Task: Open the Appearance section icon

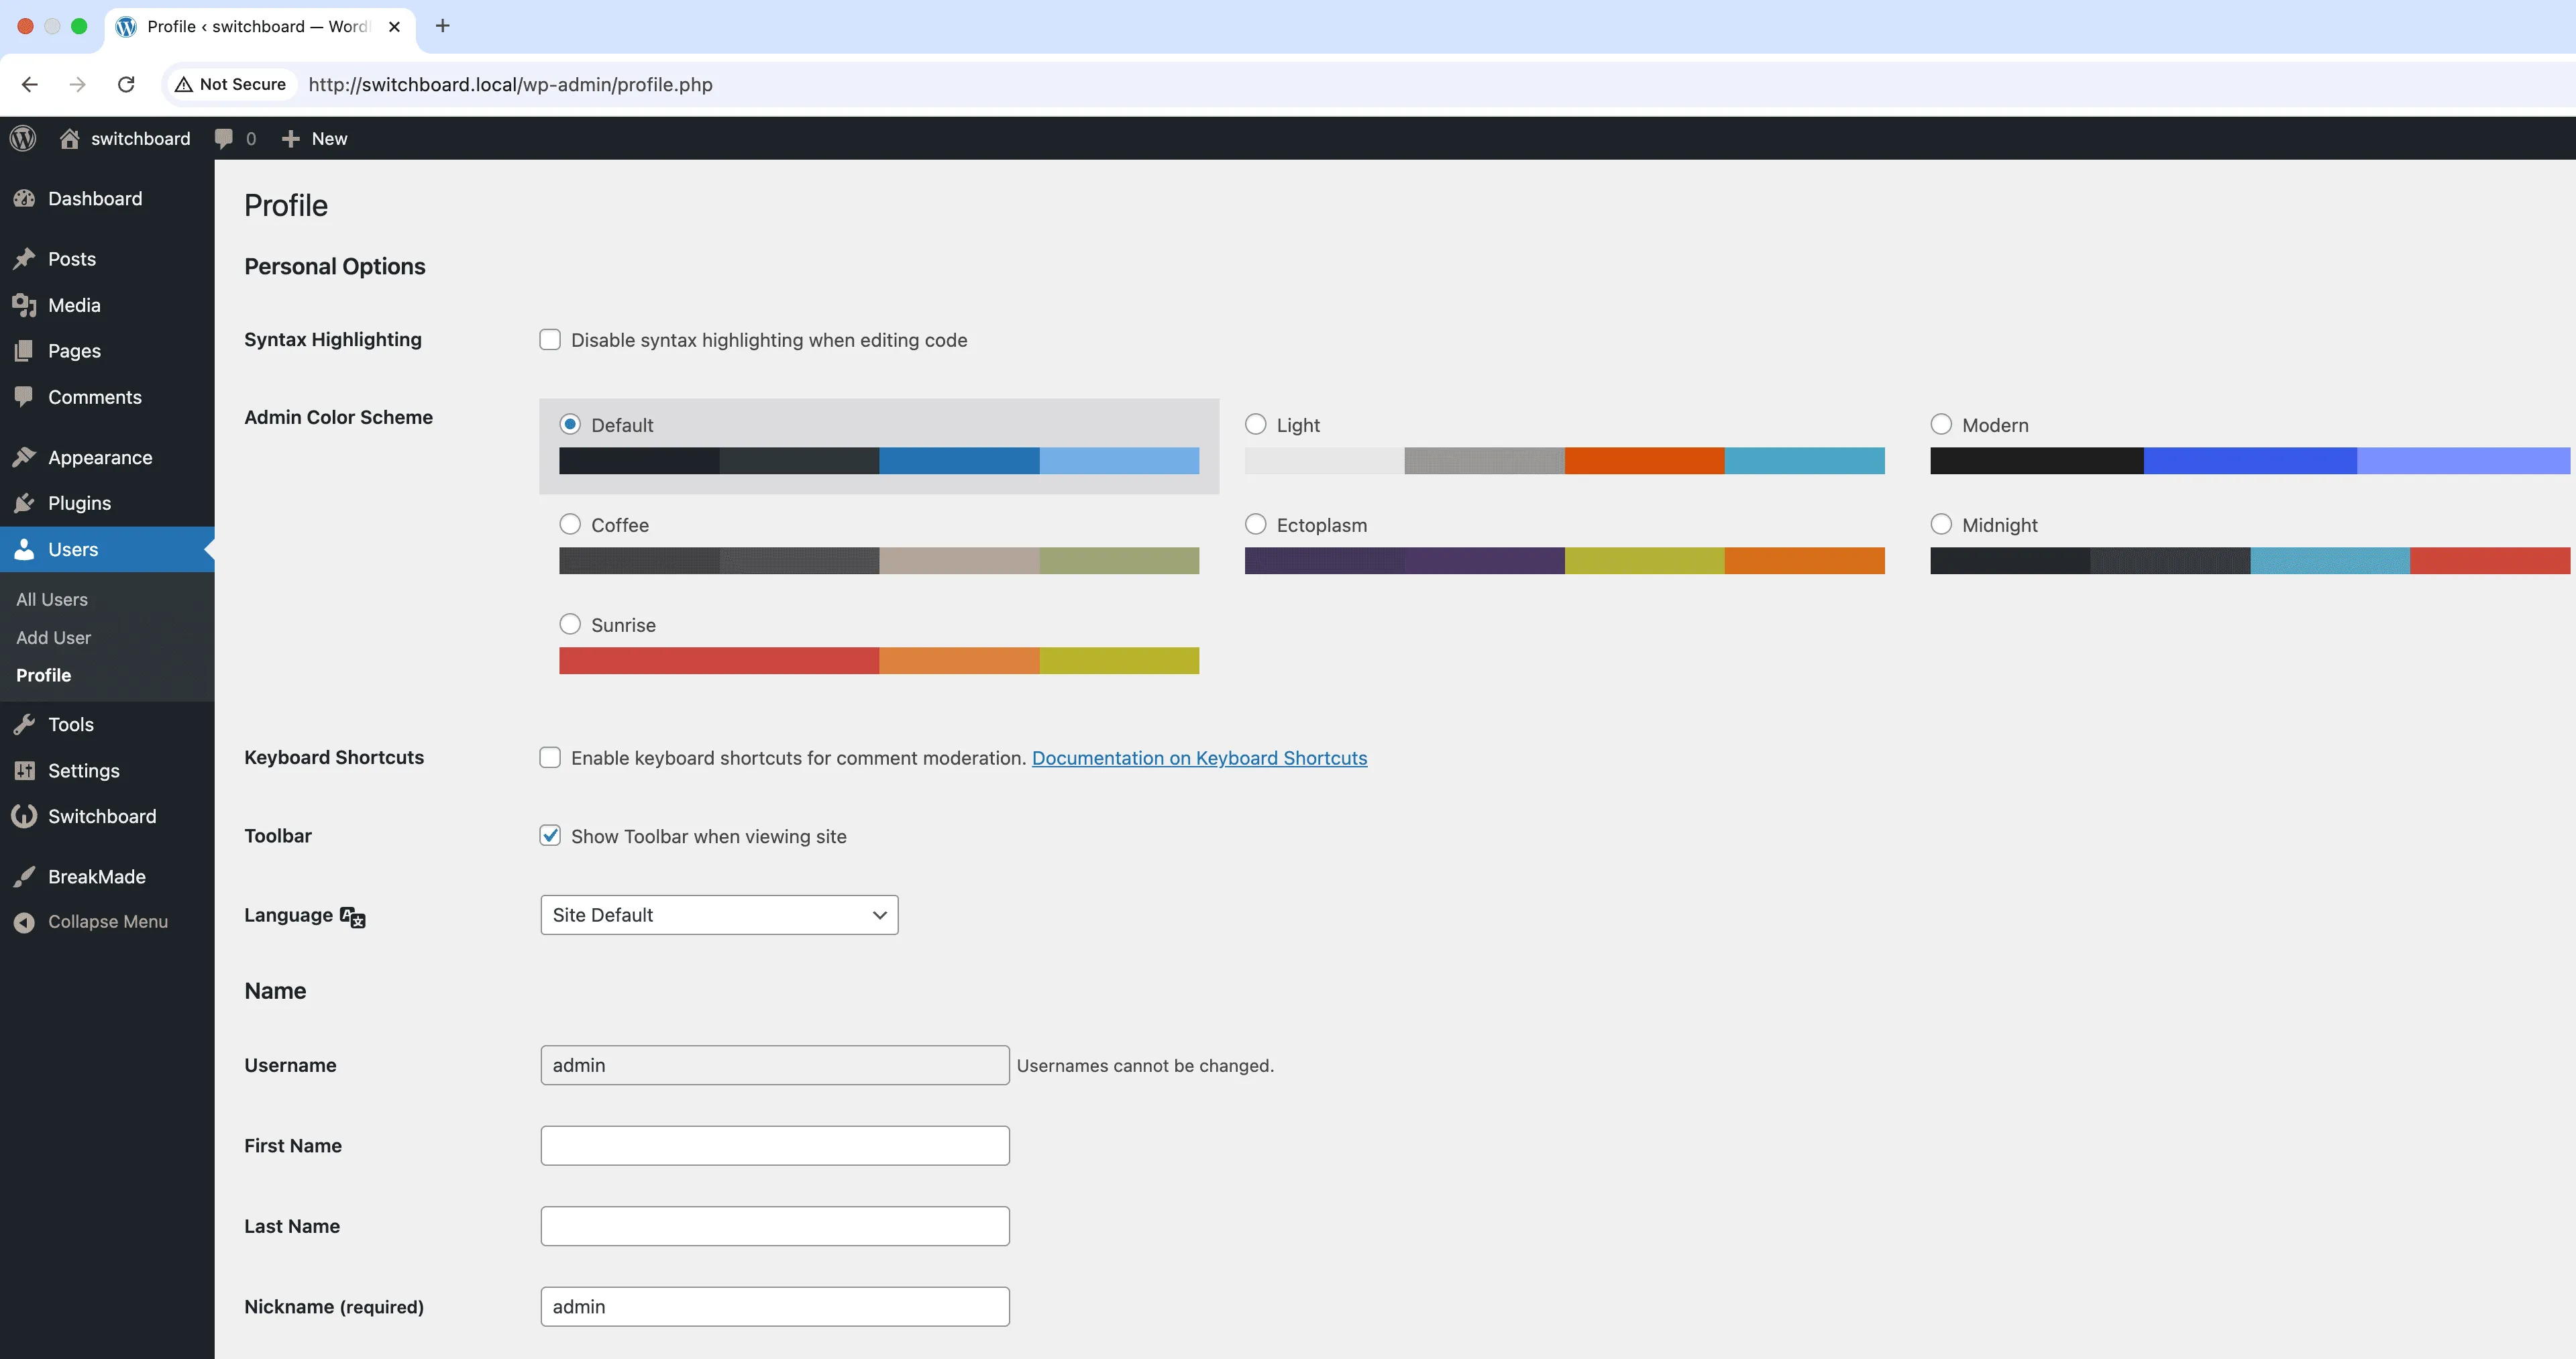Action: [25, 457]
